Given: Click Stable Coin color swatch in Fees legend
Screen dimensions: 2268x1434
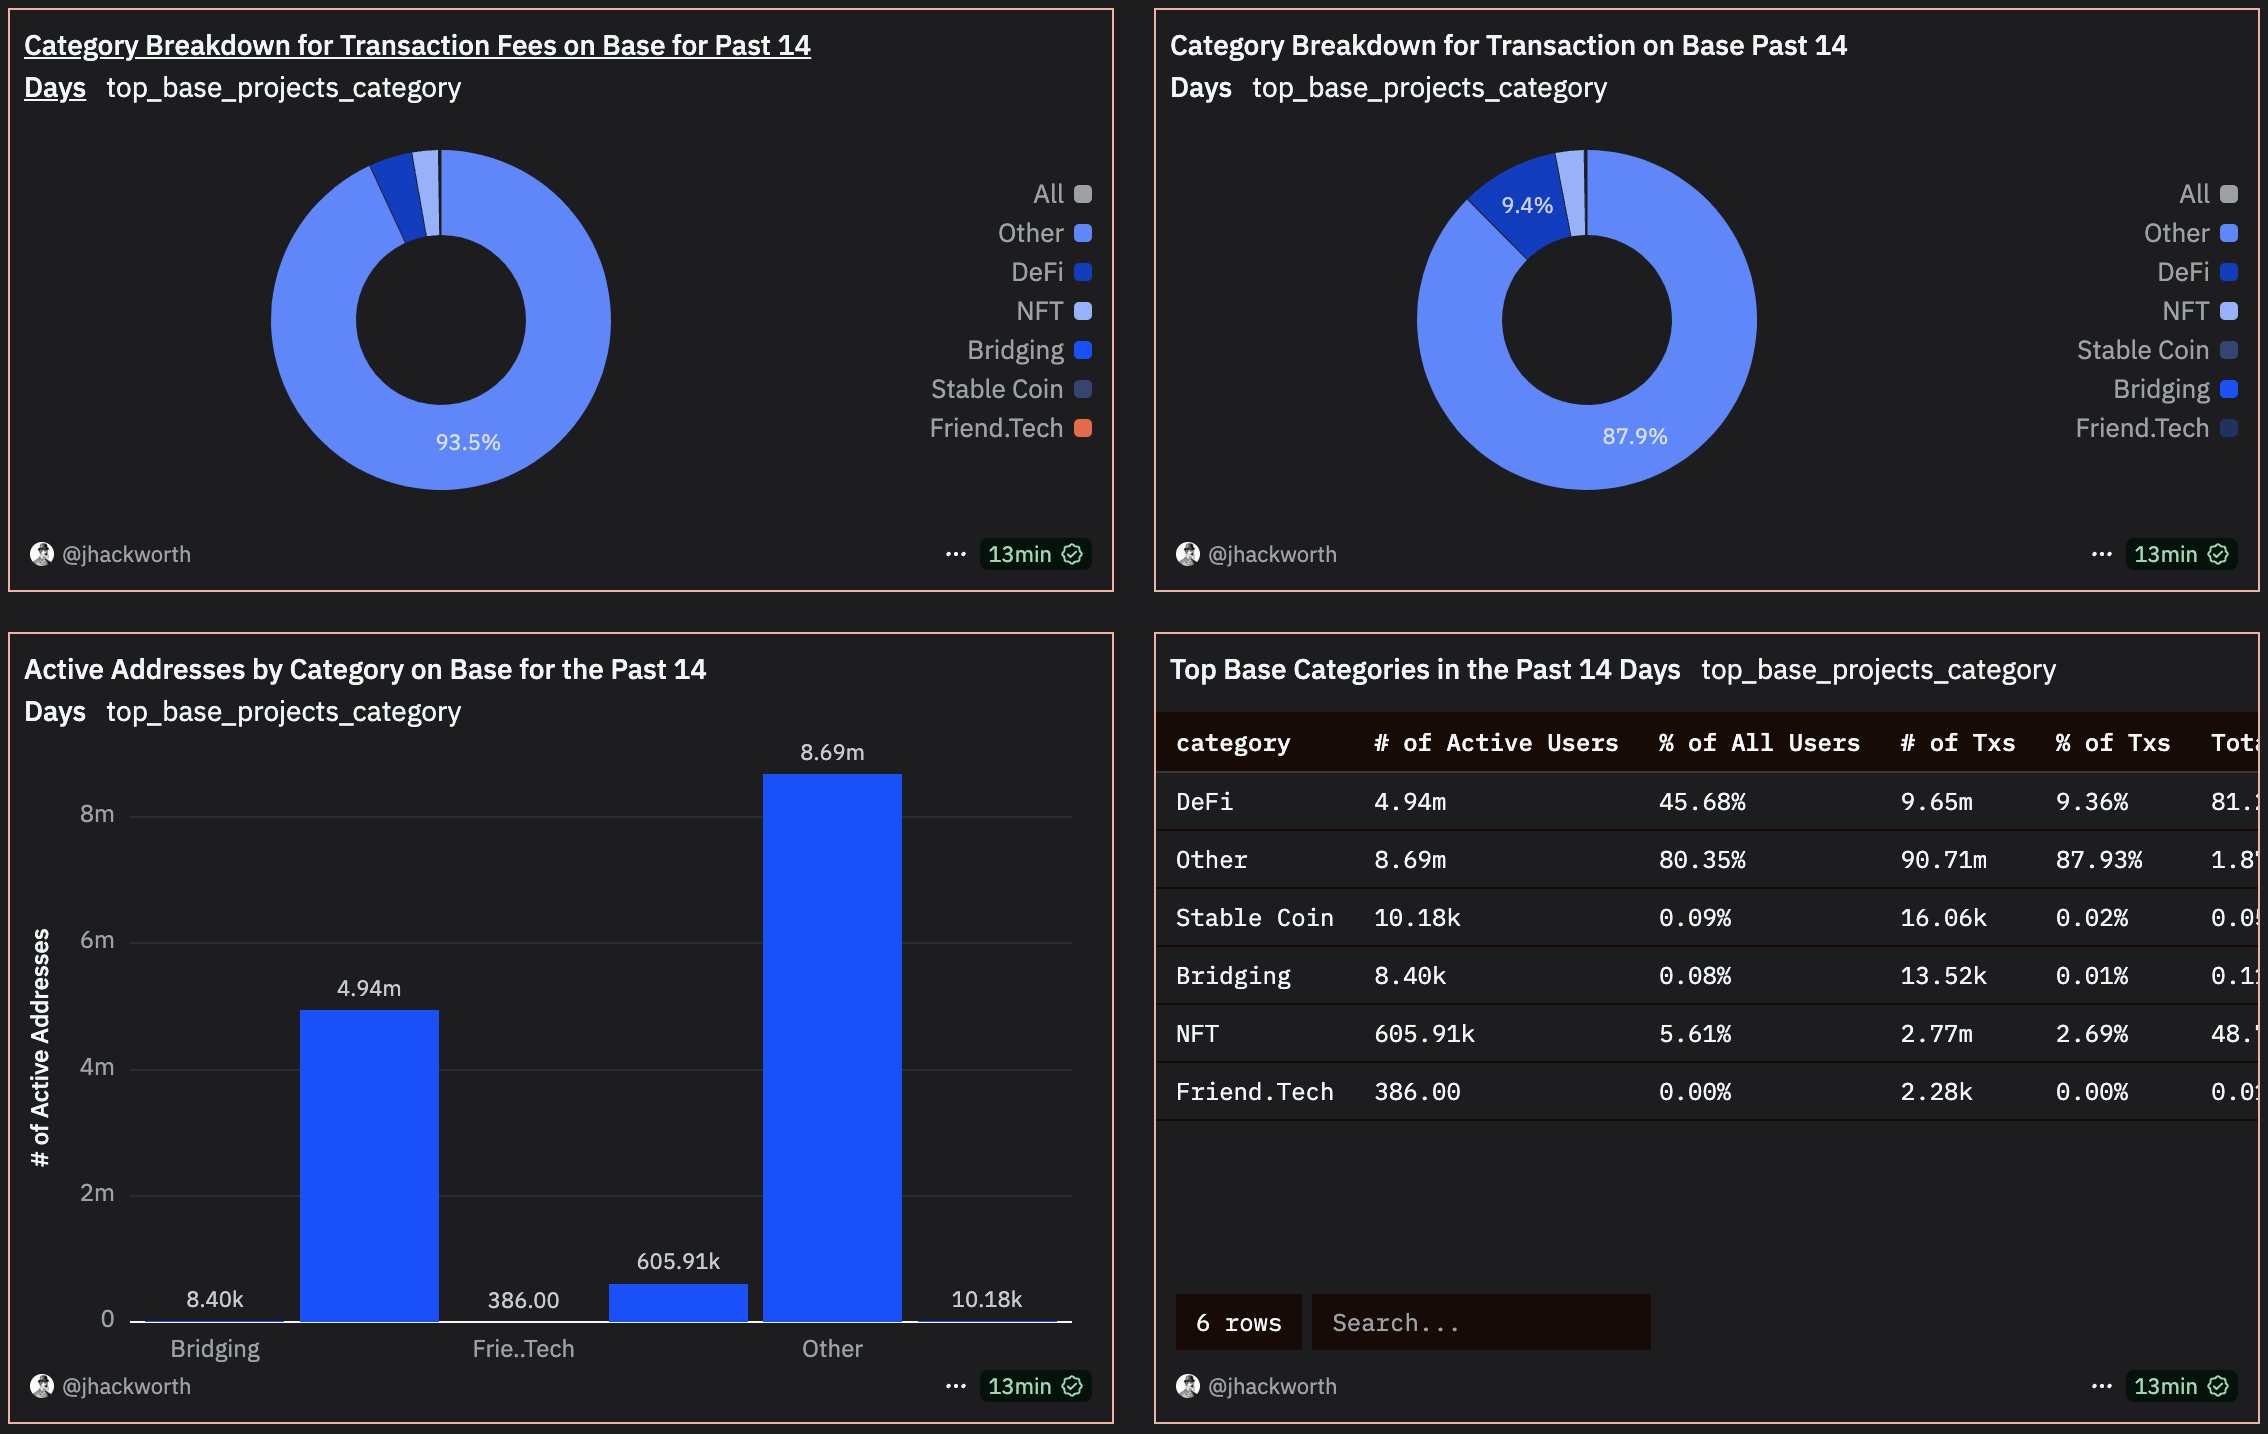Looking at the screenshot, I should [x=1083, y=389].
